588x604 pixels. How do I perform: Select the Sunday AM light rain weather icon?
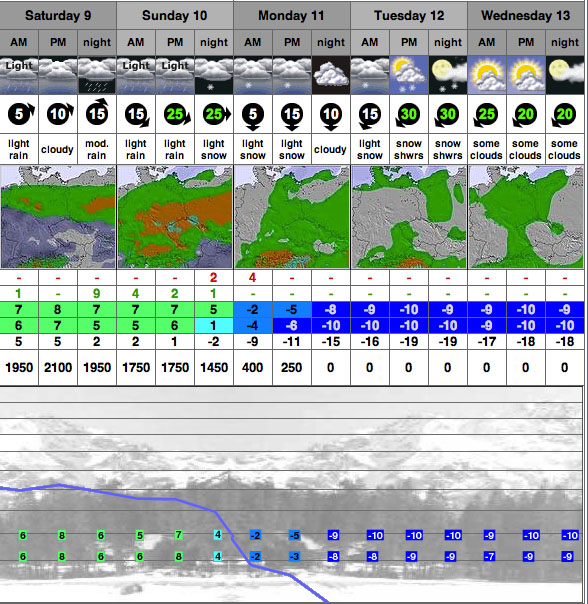pyautogui.click(x=136, y=75)
